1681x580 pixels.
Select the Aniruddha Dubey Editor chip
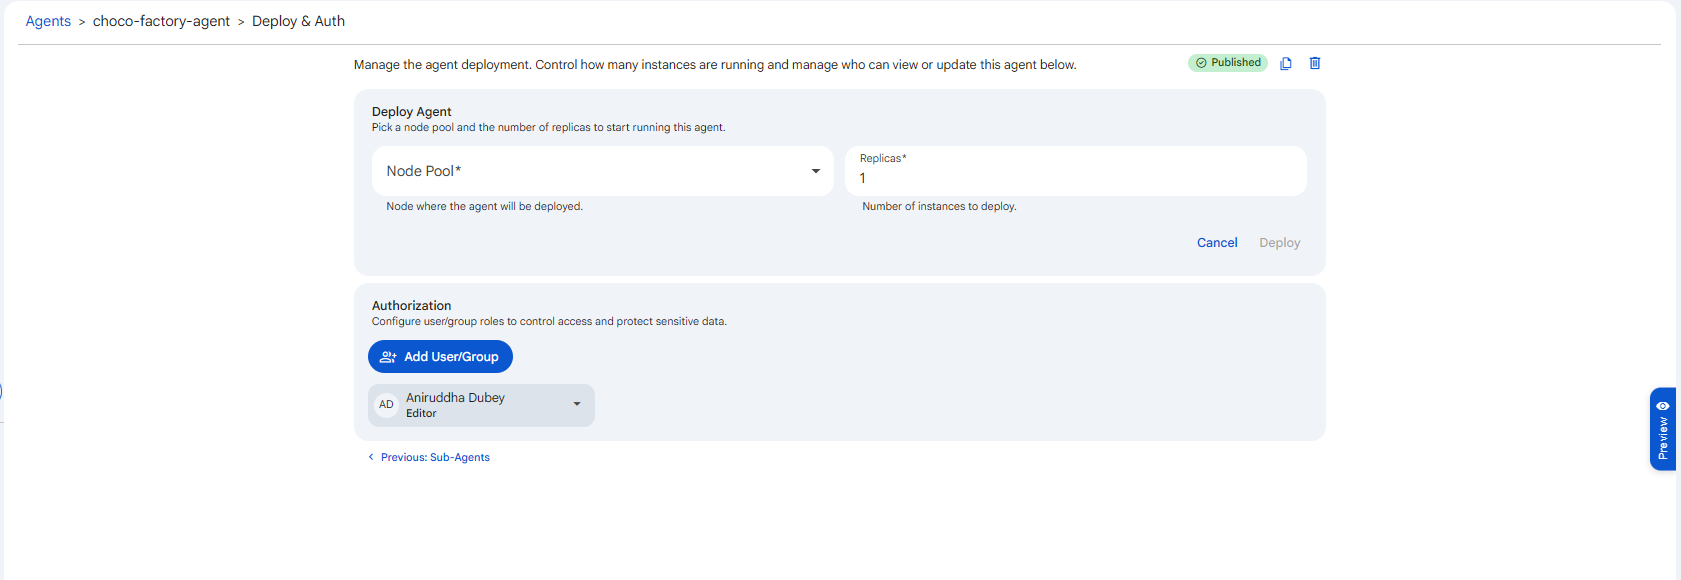coord(481,405)
